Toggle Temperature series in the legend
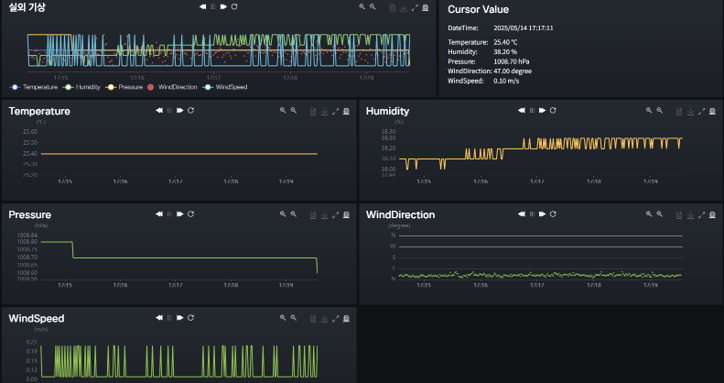Screen dimensions: 724x383 [x=34, y=87]
